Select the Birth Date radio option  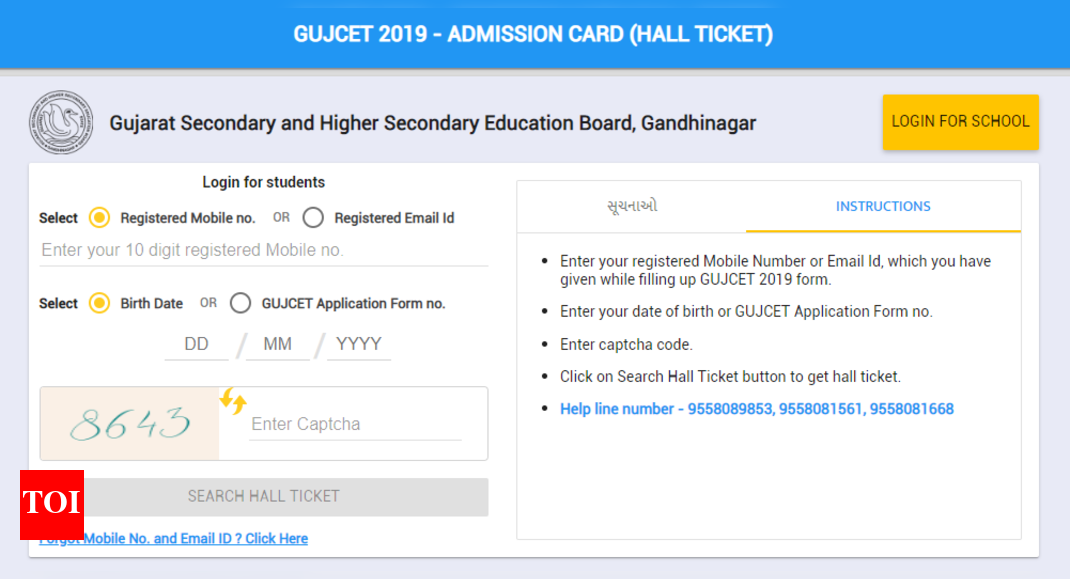tap(99, 303)
